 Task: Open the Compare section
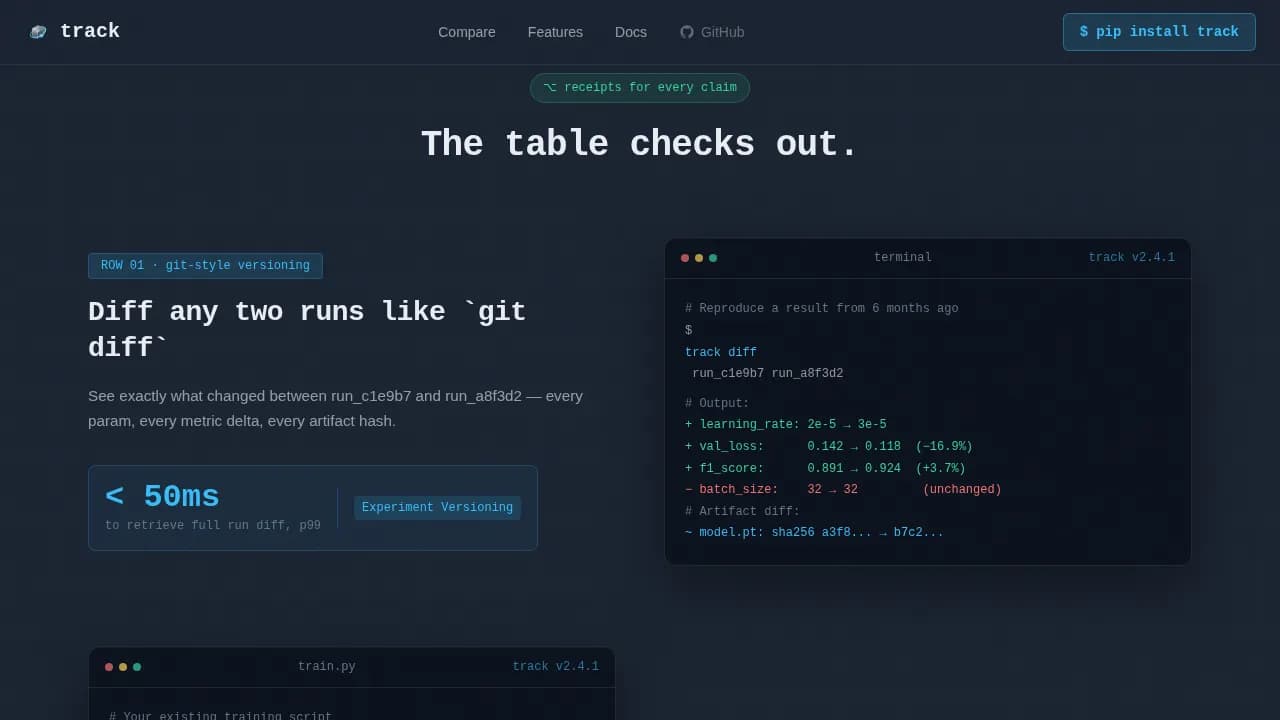click(466, 32)
